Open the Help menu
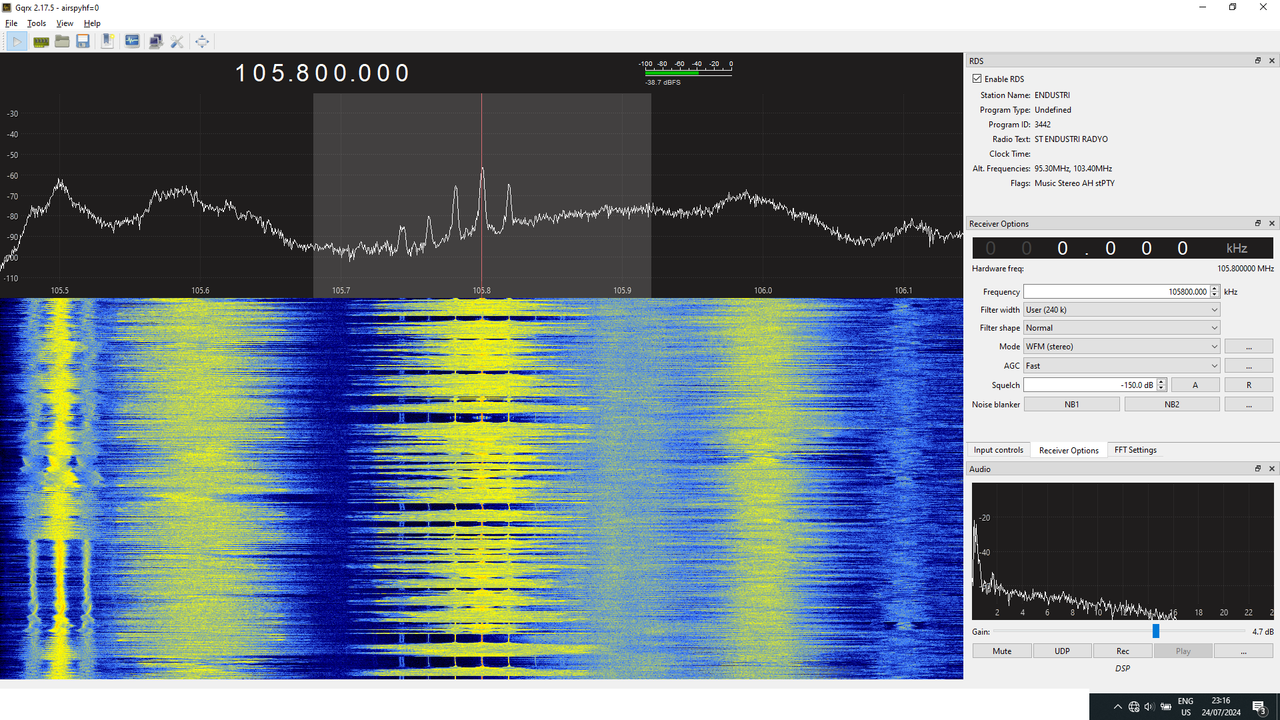1280x720 pixels. point(92,23)
